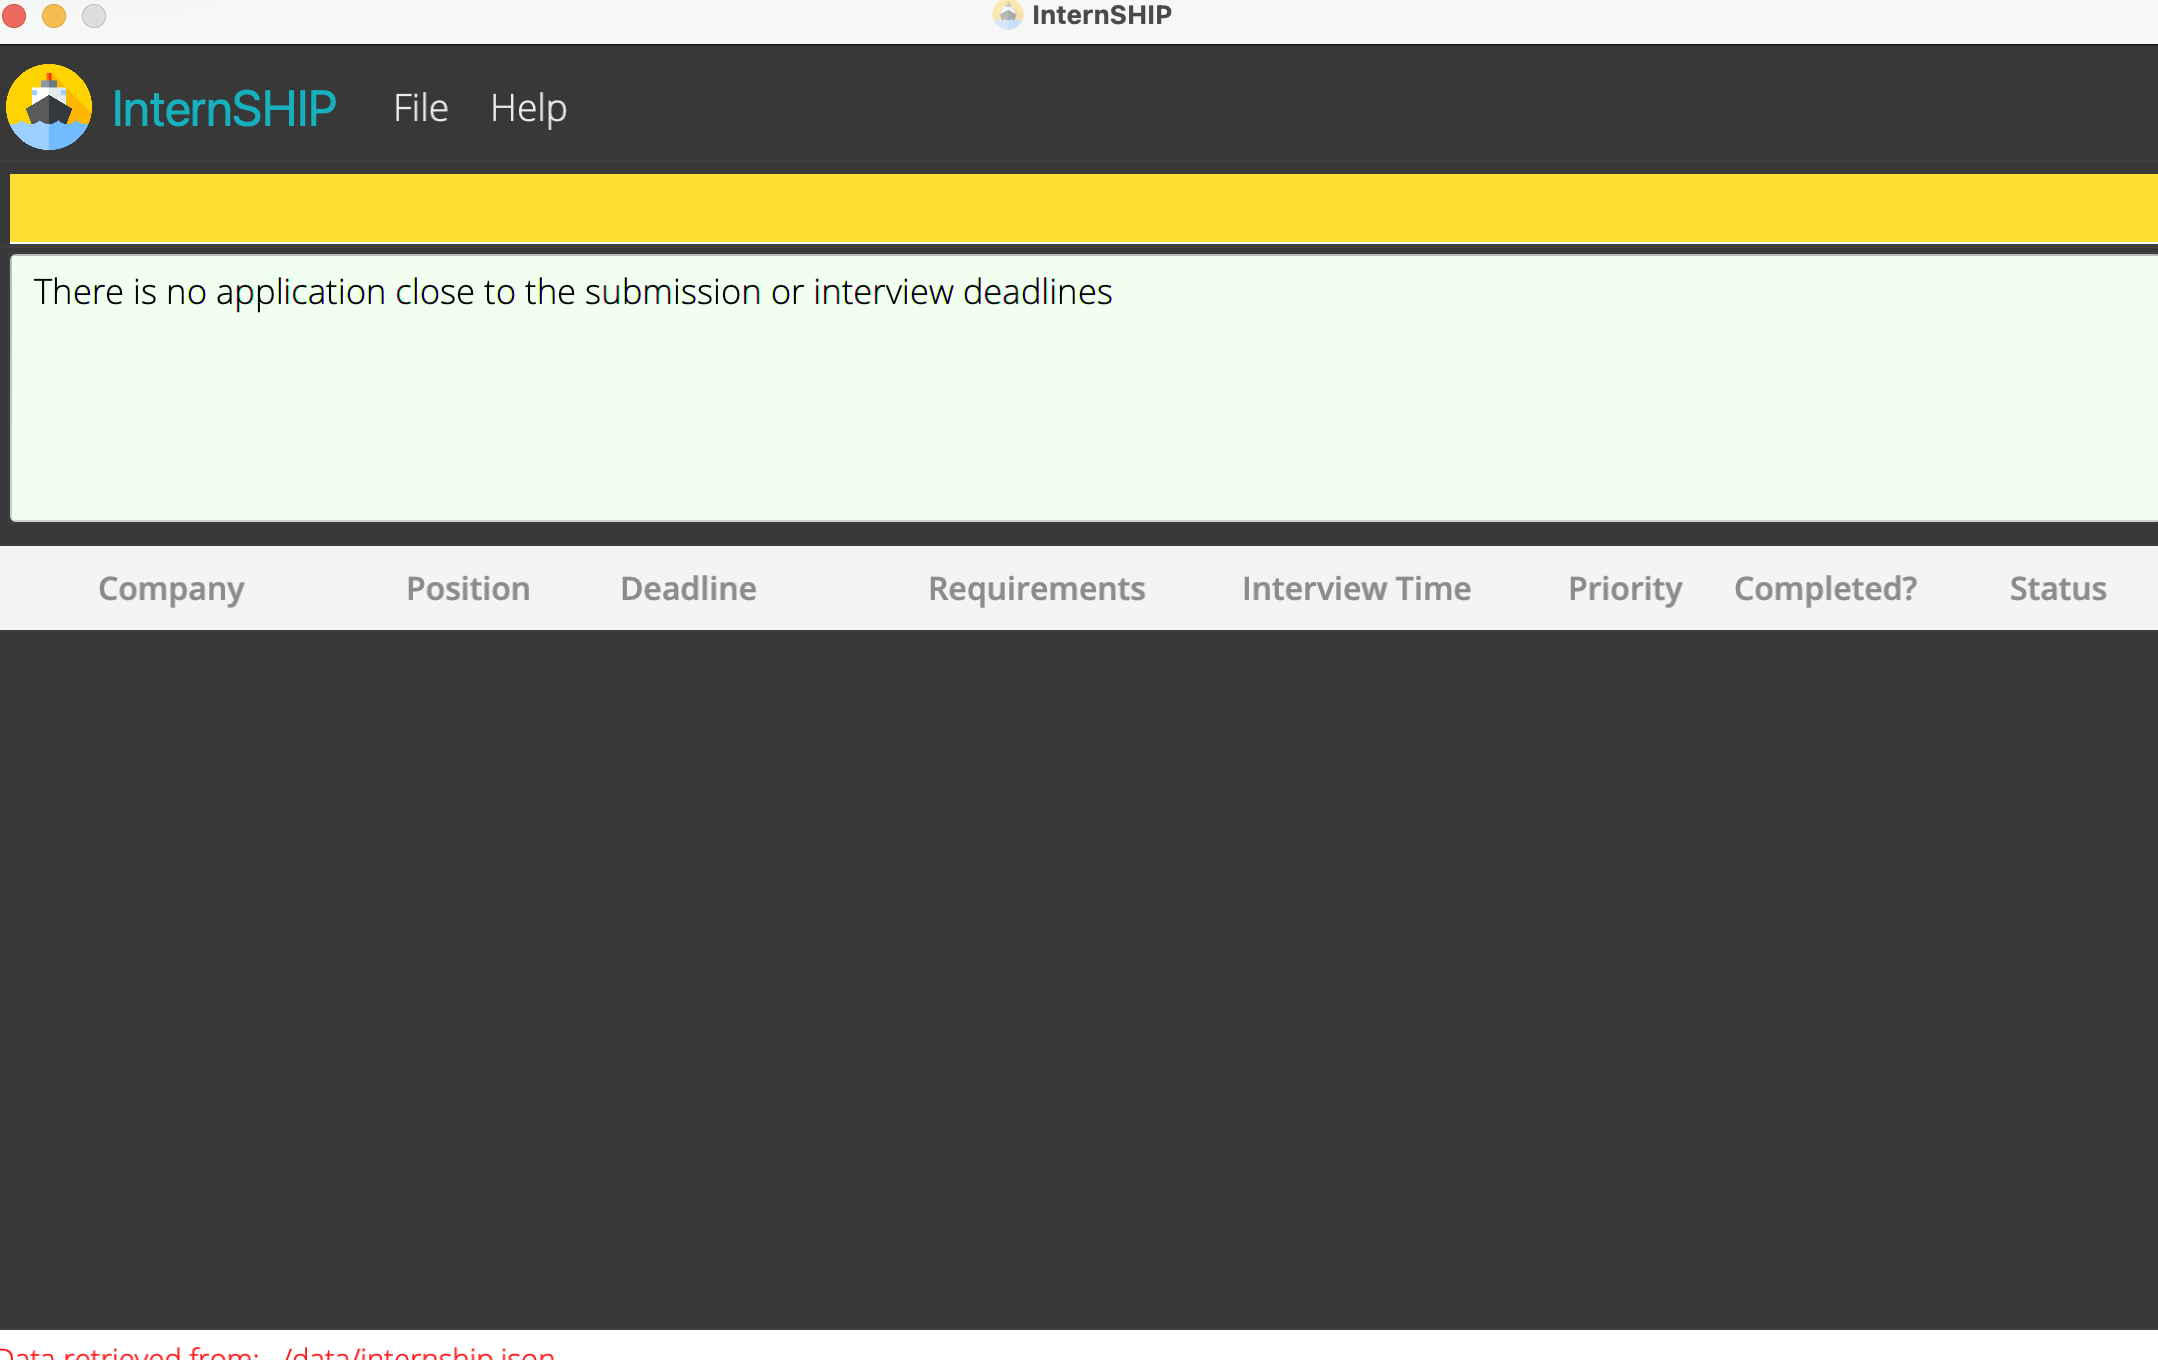Click the yellow minimize window button
Screen dimensions: 2158x1360
(54, 15)
